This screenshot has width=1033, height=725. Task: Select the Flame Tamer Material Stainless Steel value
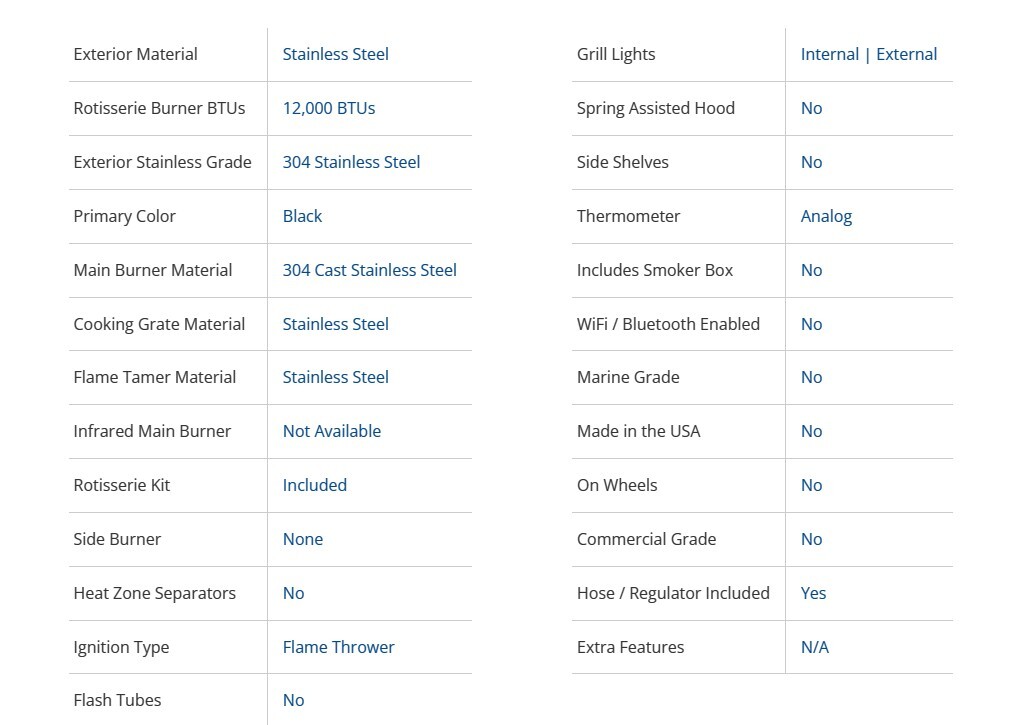(x=335, y=377)
